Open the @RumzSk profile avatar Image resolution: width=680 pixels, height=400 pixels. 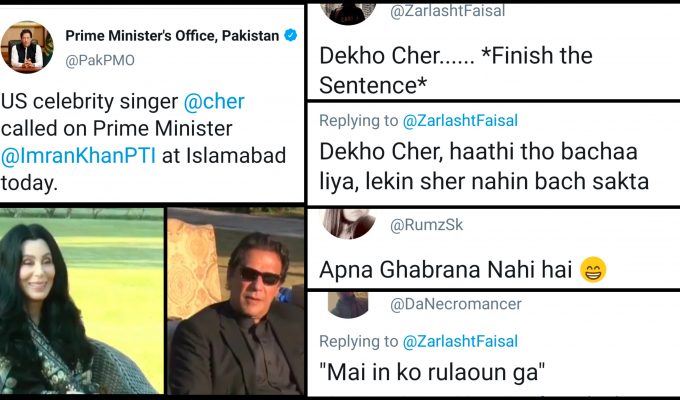349,221
